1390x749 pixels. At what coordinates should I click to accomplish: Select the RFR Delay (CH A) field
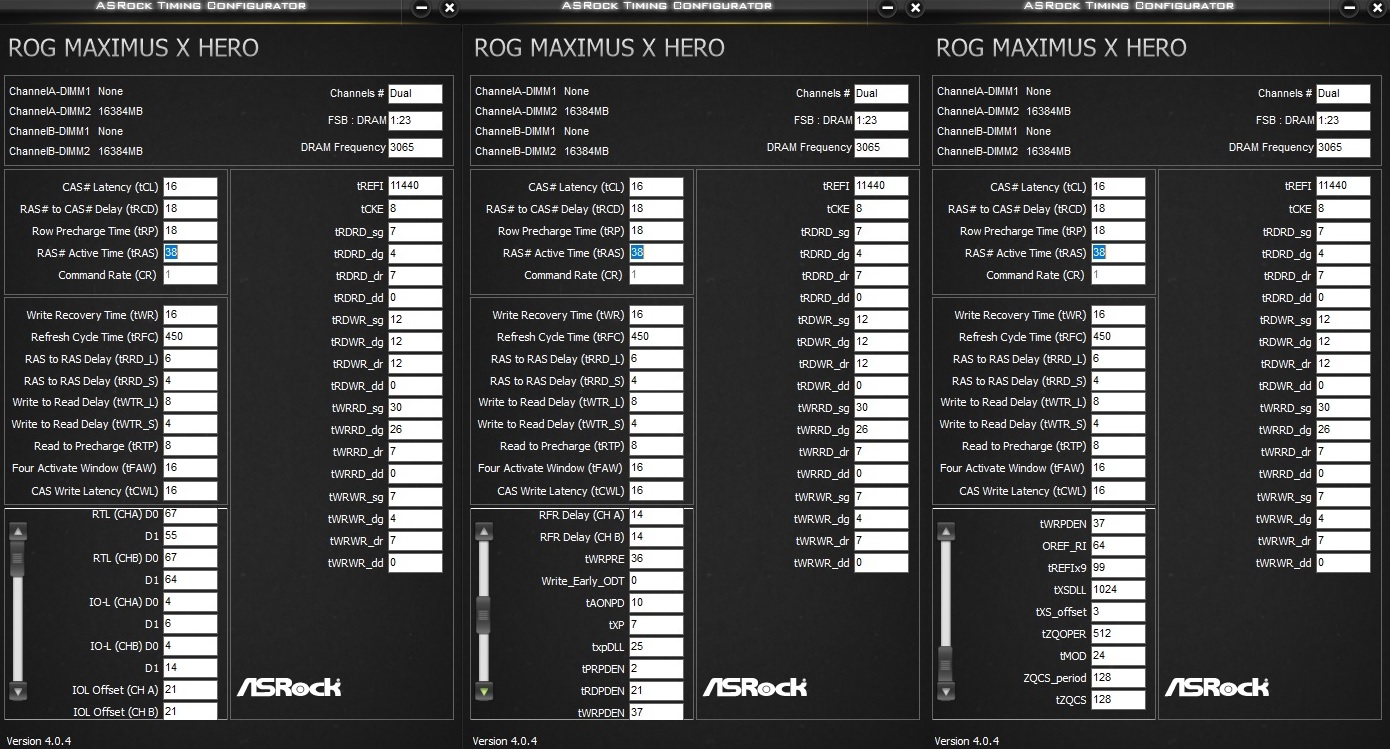[x=656, y=515]
